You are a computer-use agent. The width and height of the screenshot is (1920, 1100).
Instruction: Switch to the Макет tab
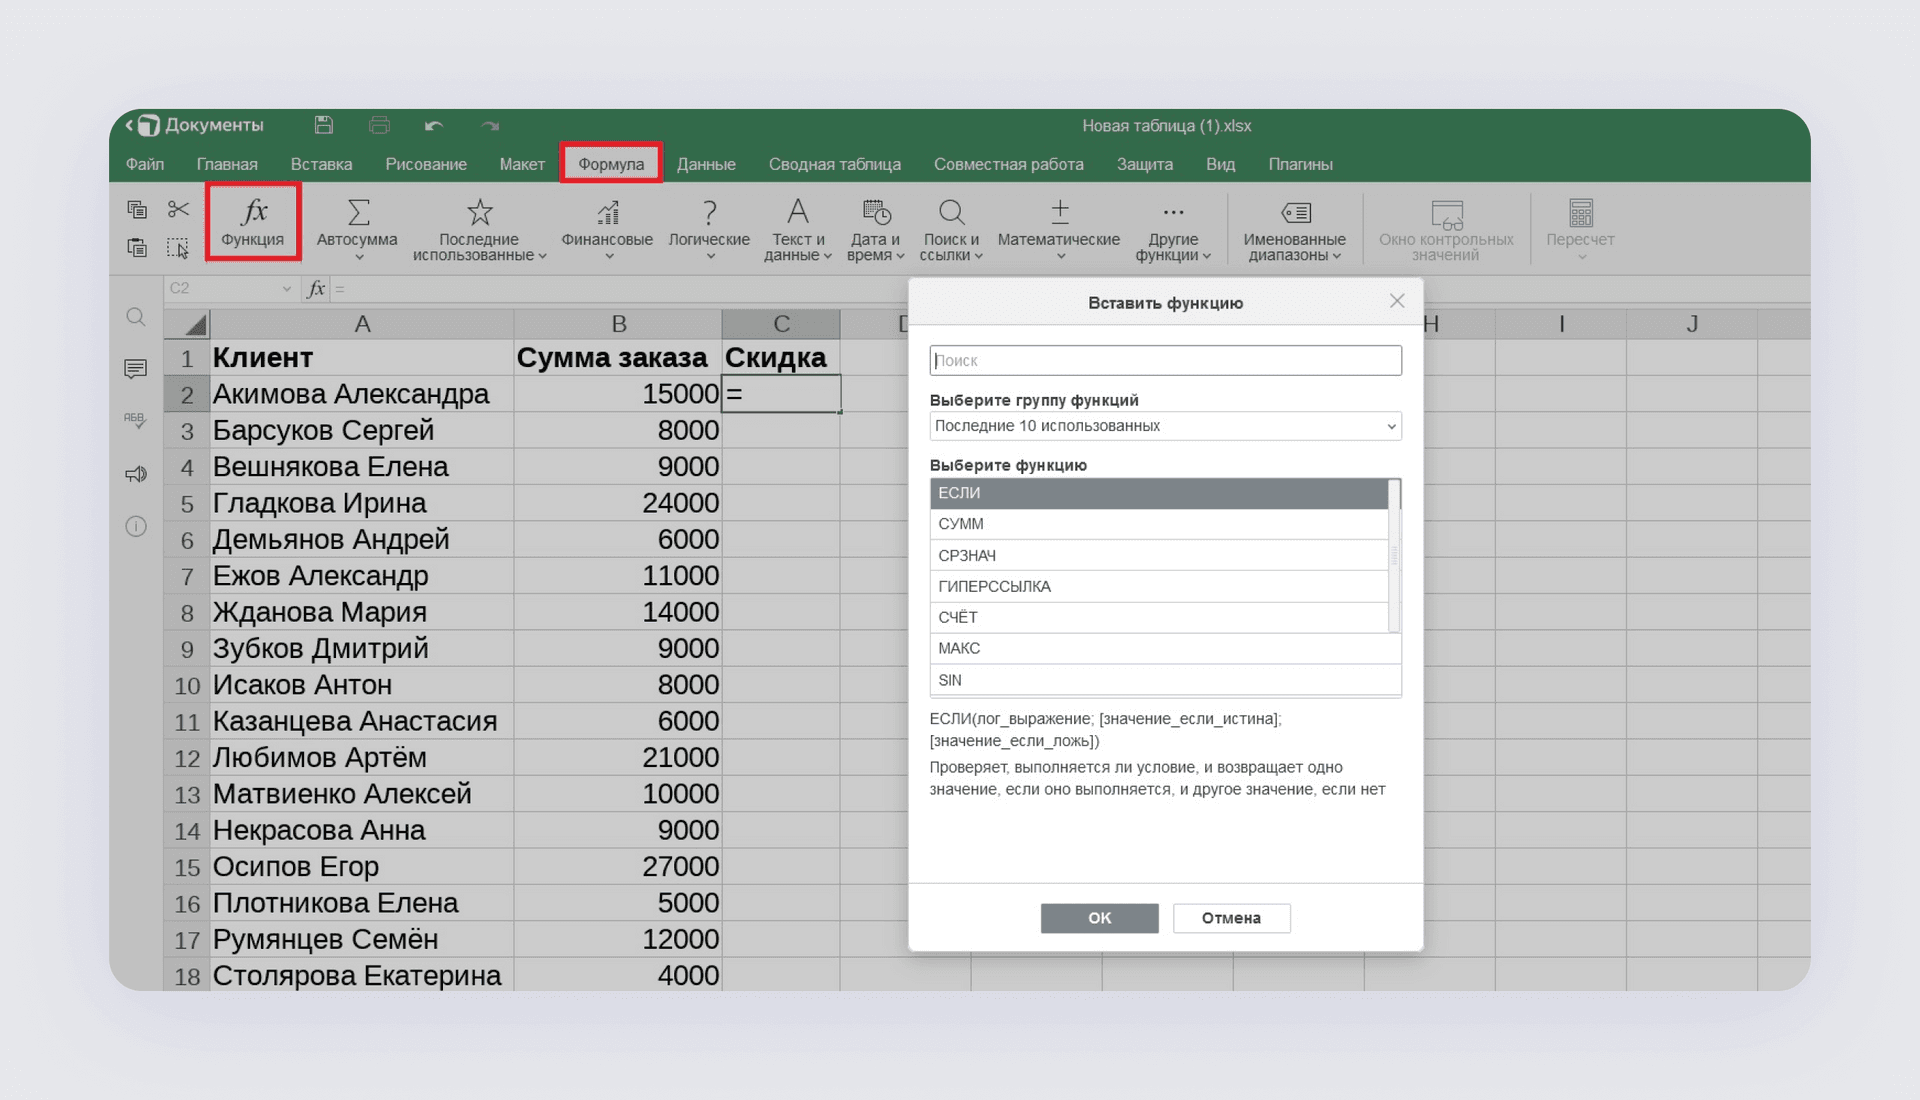coord(522,164)
